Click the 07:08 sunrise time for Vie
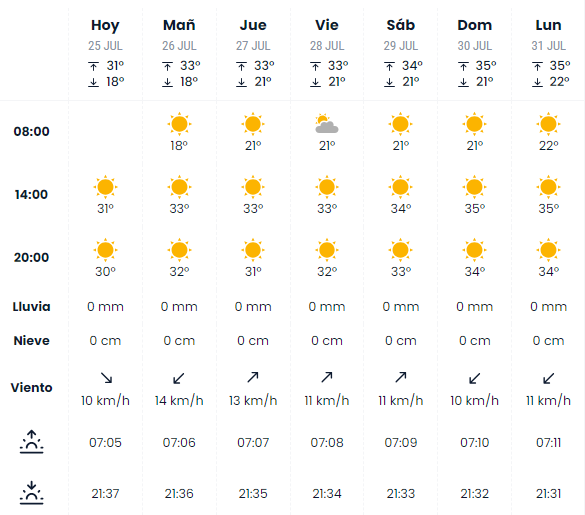 pyautogui.click(x=326, y=443)
